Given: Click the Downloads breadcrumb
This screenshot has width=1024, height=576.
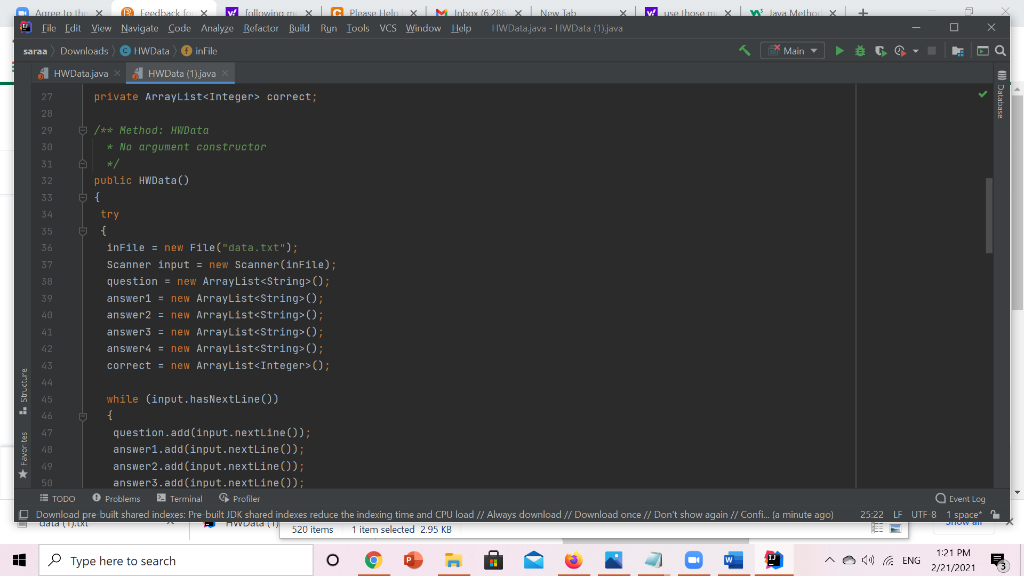Looking at the screenshot, I should pyautogui.click(x=84, y=51).
